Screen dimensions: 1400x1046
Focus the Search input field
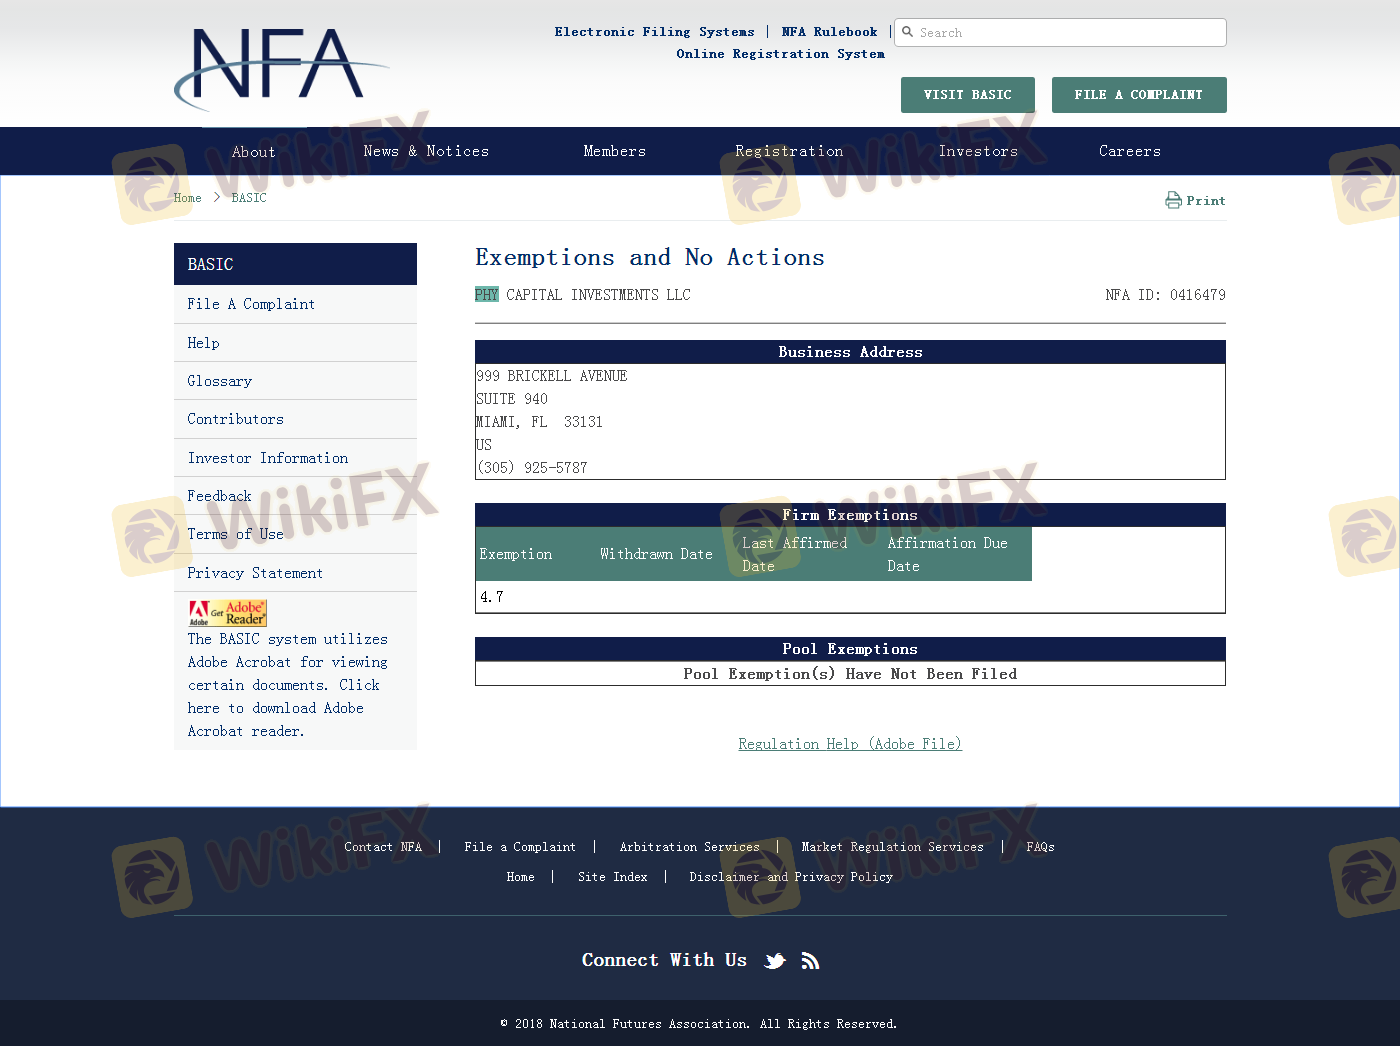(1060, 32)
